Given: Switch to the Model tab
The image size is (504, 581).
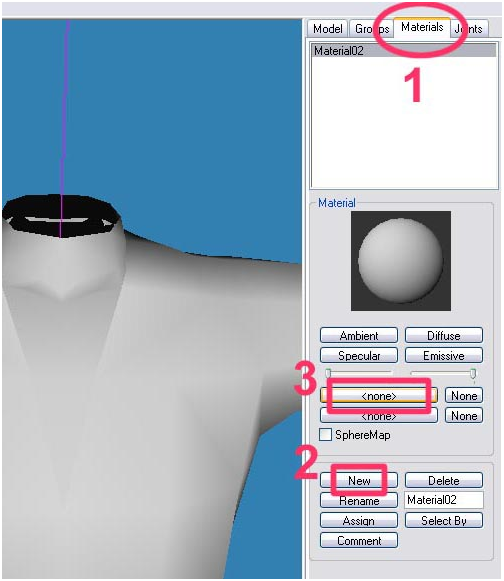Looking at the screenshot, I should click(328, 29).
